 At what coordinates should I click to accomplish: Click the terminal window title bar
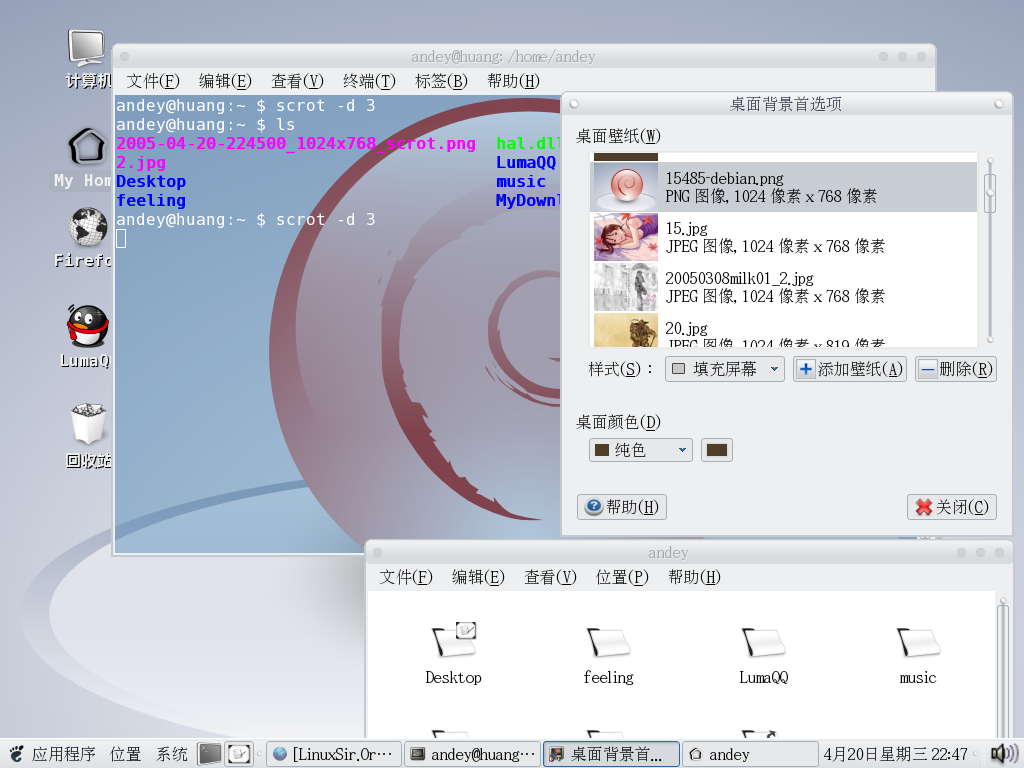(503, 57)
